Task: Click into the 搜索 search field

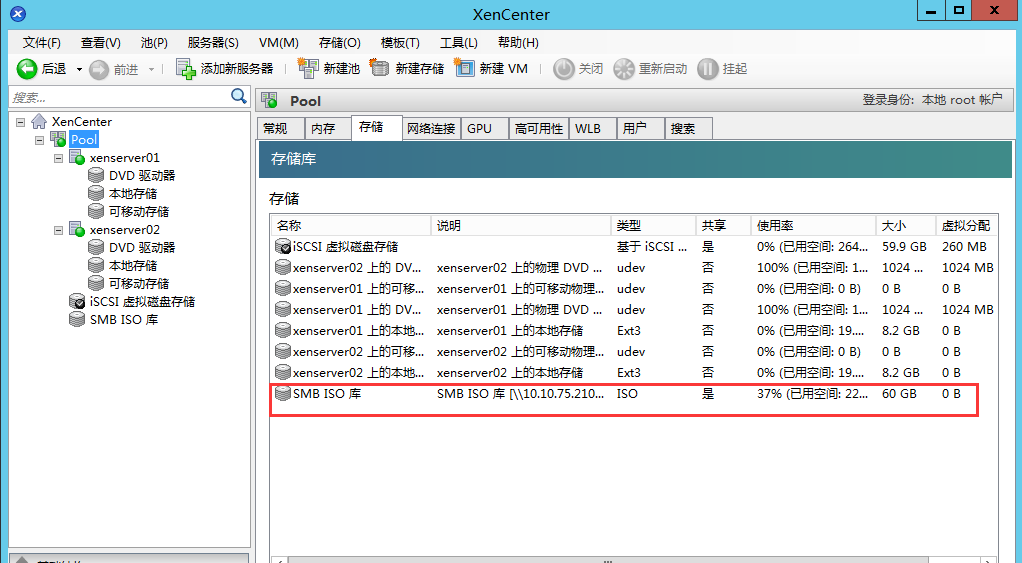Action: click(121, 97)
